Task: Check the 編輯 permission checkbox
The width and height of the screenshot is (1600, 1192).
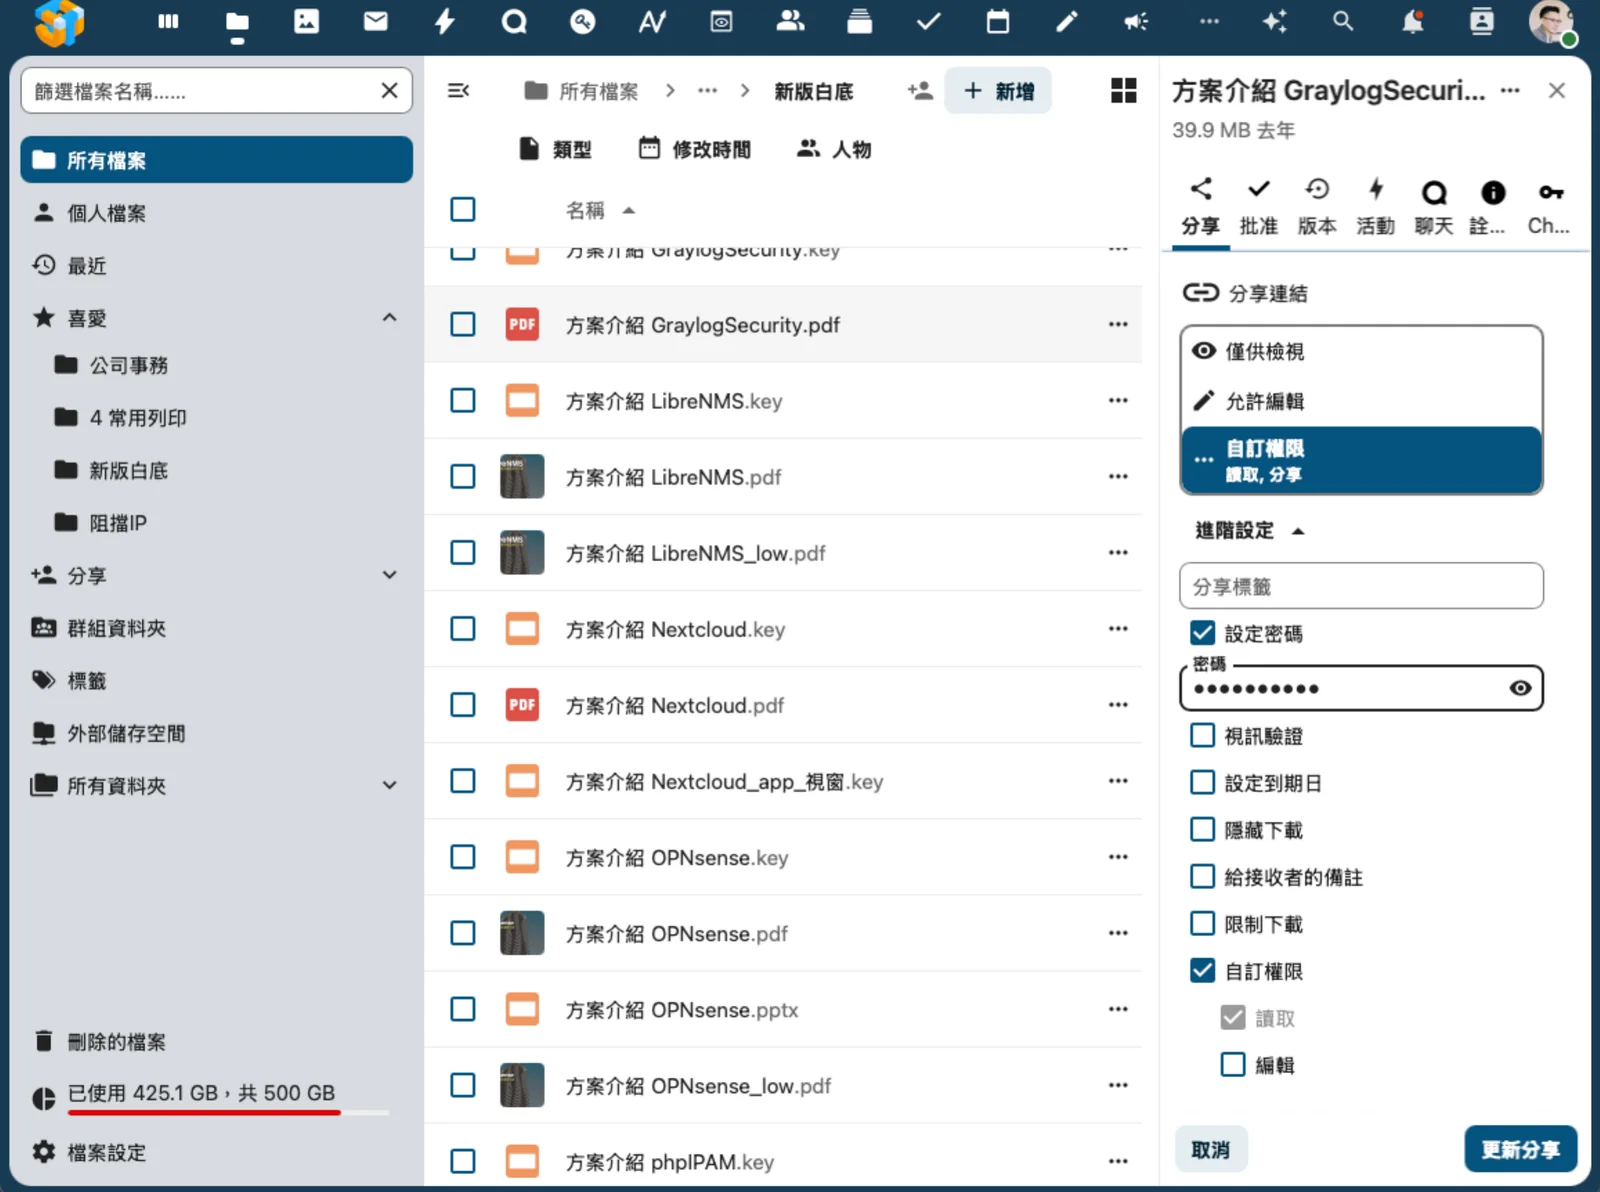Action: pyautogui.click(x=1233, y=1065)
